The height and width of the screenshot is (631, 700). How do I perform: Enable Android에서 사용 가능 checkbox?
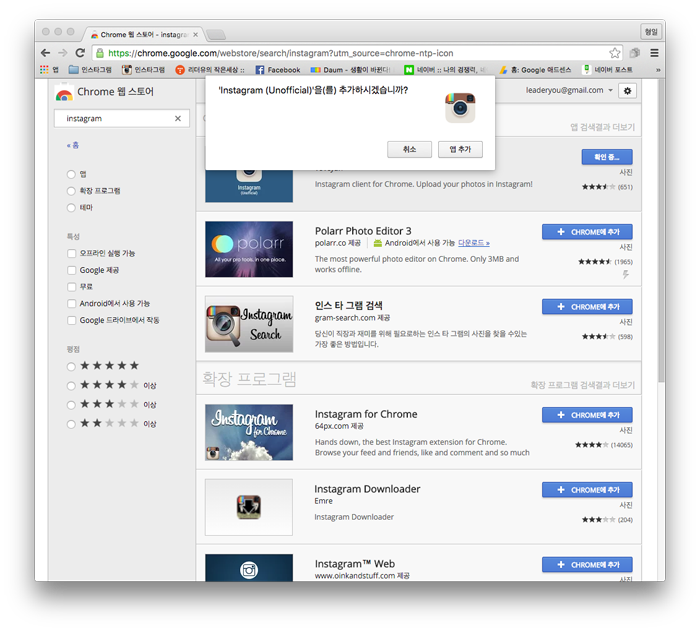coord(71,304)
